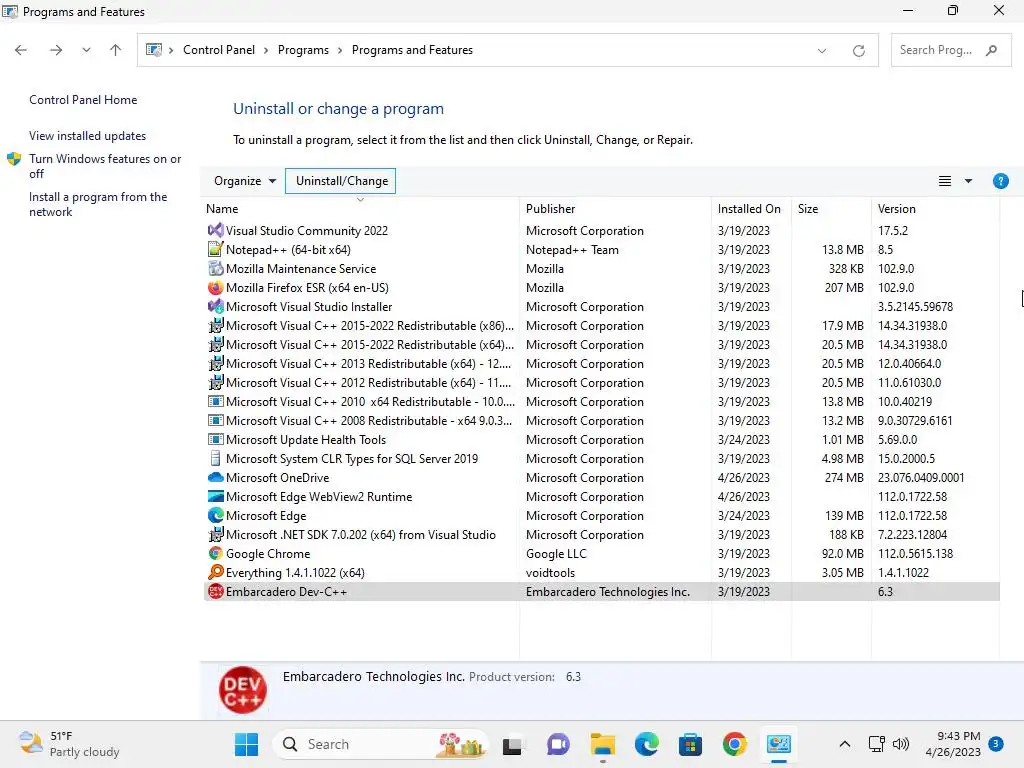Select Microsoft Visual C++ 2010 x64 Redistributable
The height and width of the screenshot is (768, 1024).
(601, 402)
